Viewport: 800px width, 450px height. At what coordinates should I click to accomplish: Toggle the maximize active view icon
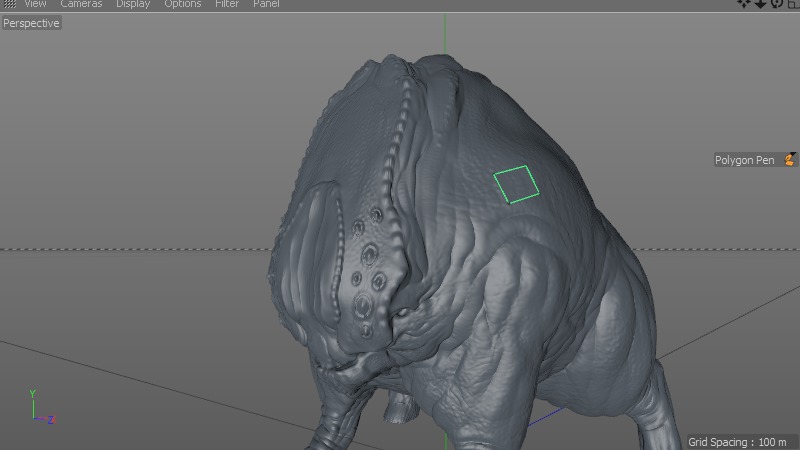[792, 3]
